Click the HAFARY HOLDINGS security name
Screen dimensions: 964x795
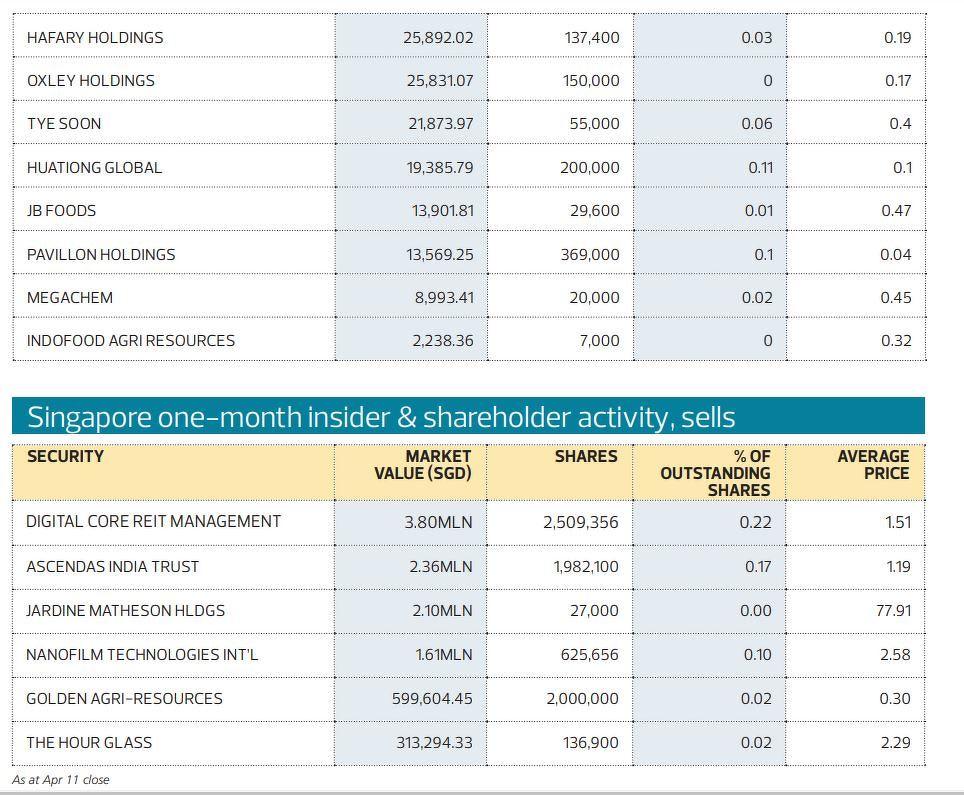click(x=95, y=38)
